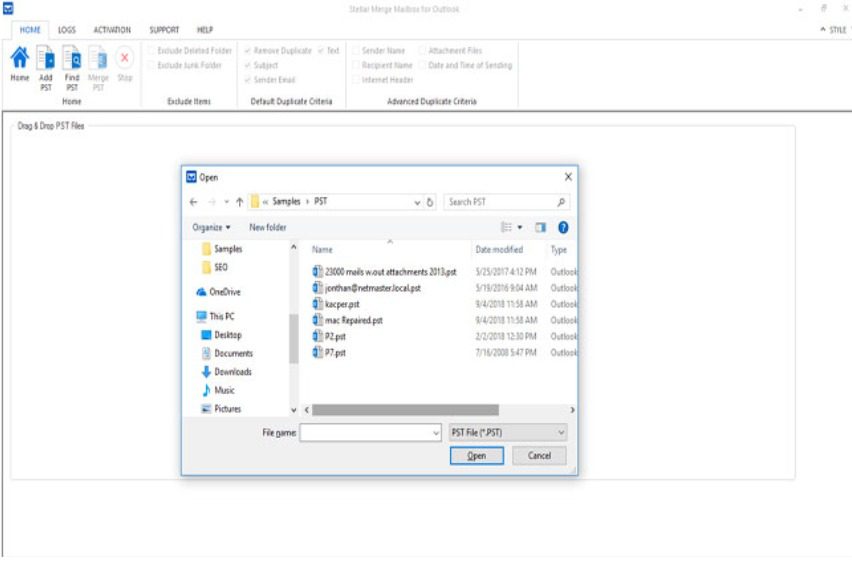This screenshot has height=577, width=852.
Task: Toggle the Attachment Files checkbox
Action: (x=423, y=50)
